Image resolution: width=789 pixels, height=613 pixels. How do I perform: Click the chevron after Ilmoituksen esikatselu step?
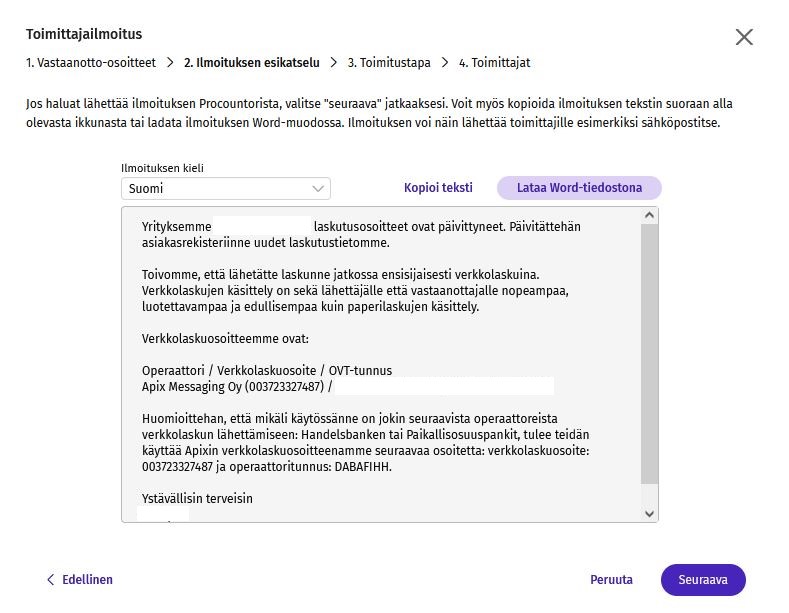(x=334, y=63)
